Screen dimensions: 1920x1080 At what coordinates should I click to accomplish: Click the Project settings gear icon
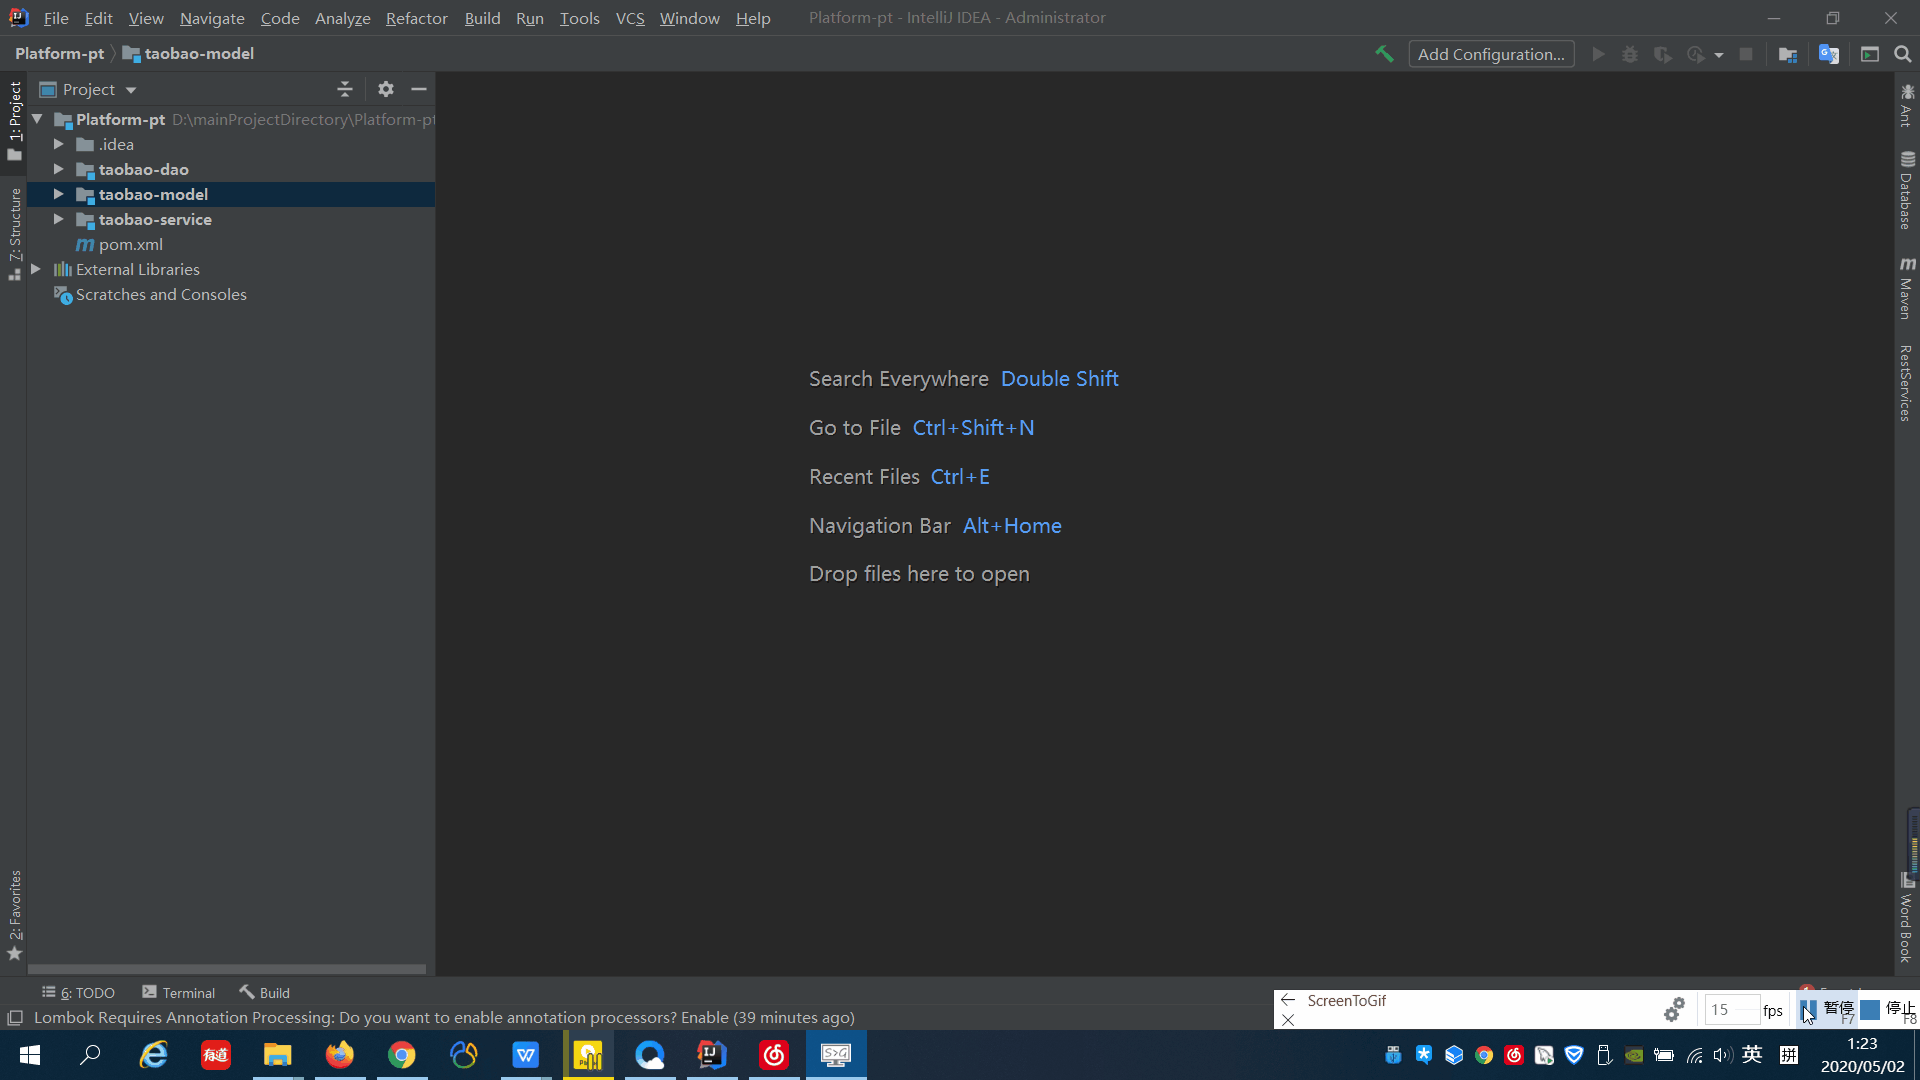pos(385,88)
